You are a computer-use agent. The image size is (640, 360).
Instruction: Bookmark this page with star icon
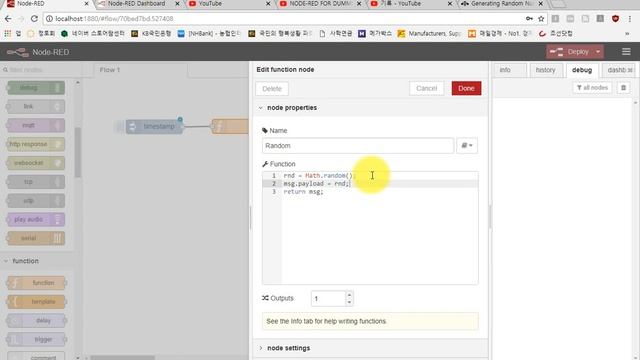(541, 19)
